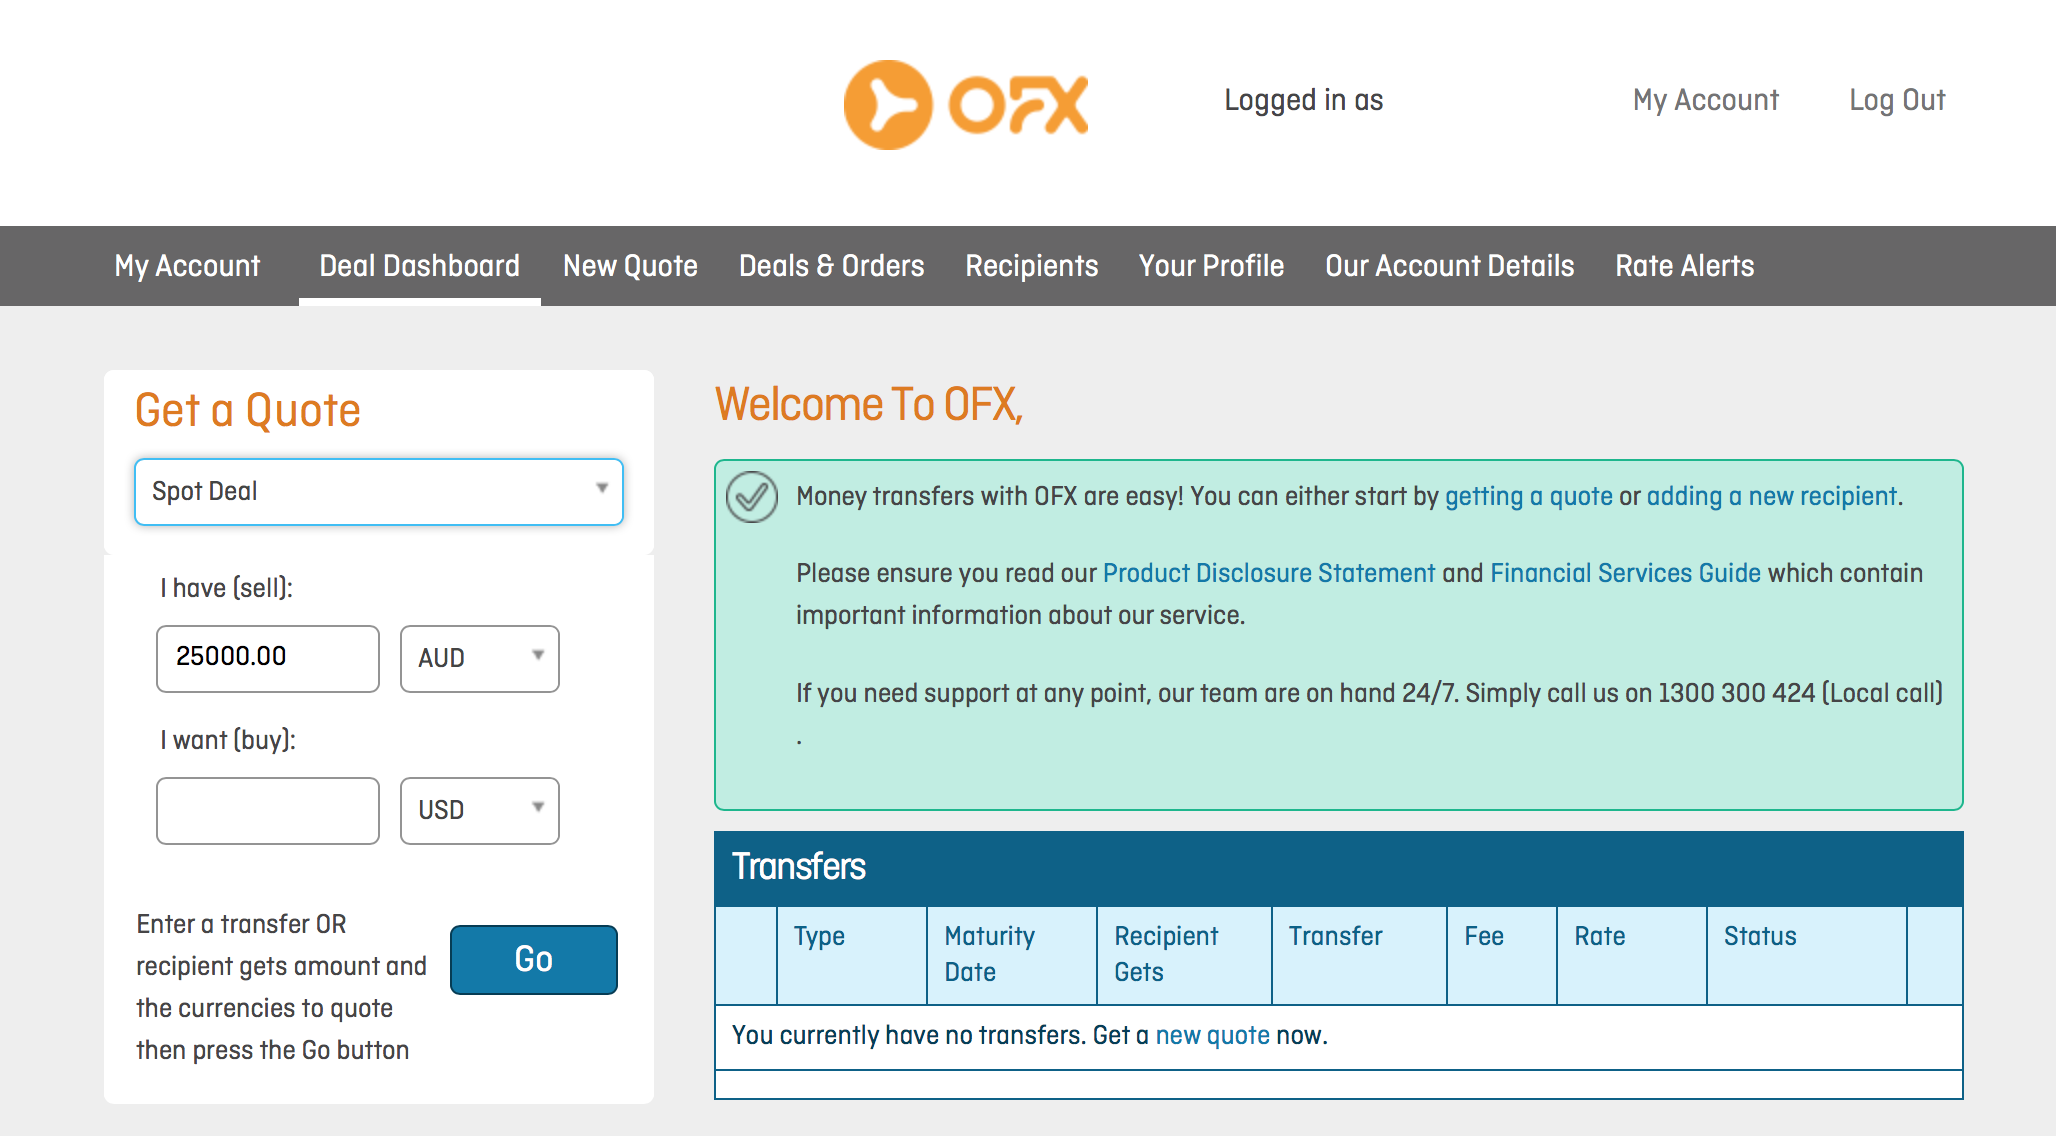Open the Financial Services Guide link

[1626, 573]
